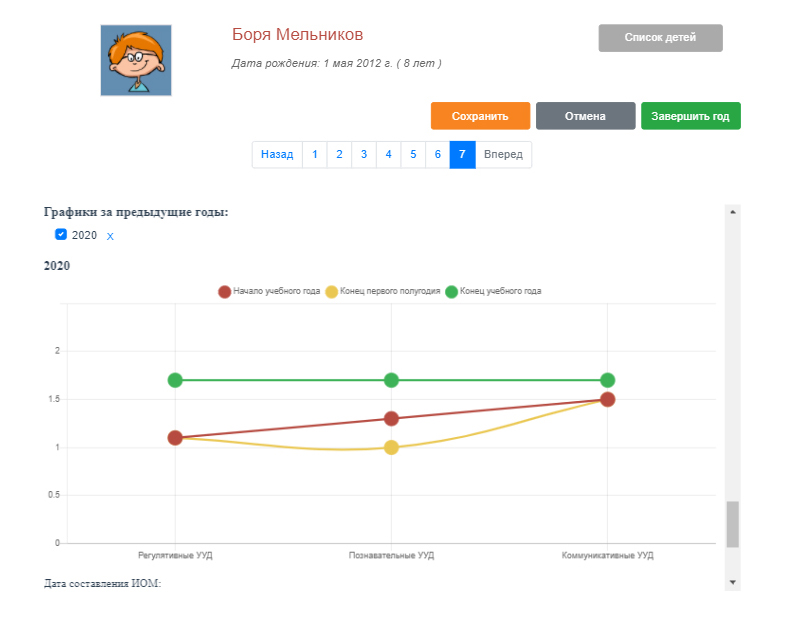
Task: Open the Список детей list
Action: [x=660, y=38]
